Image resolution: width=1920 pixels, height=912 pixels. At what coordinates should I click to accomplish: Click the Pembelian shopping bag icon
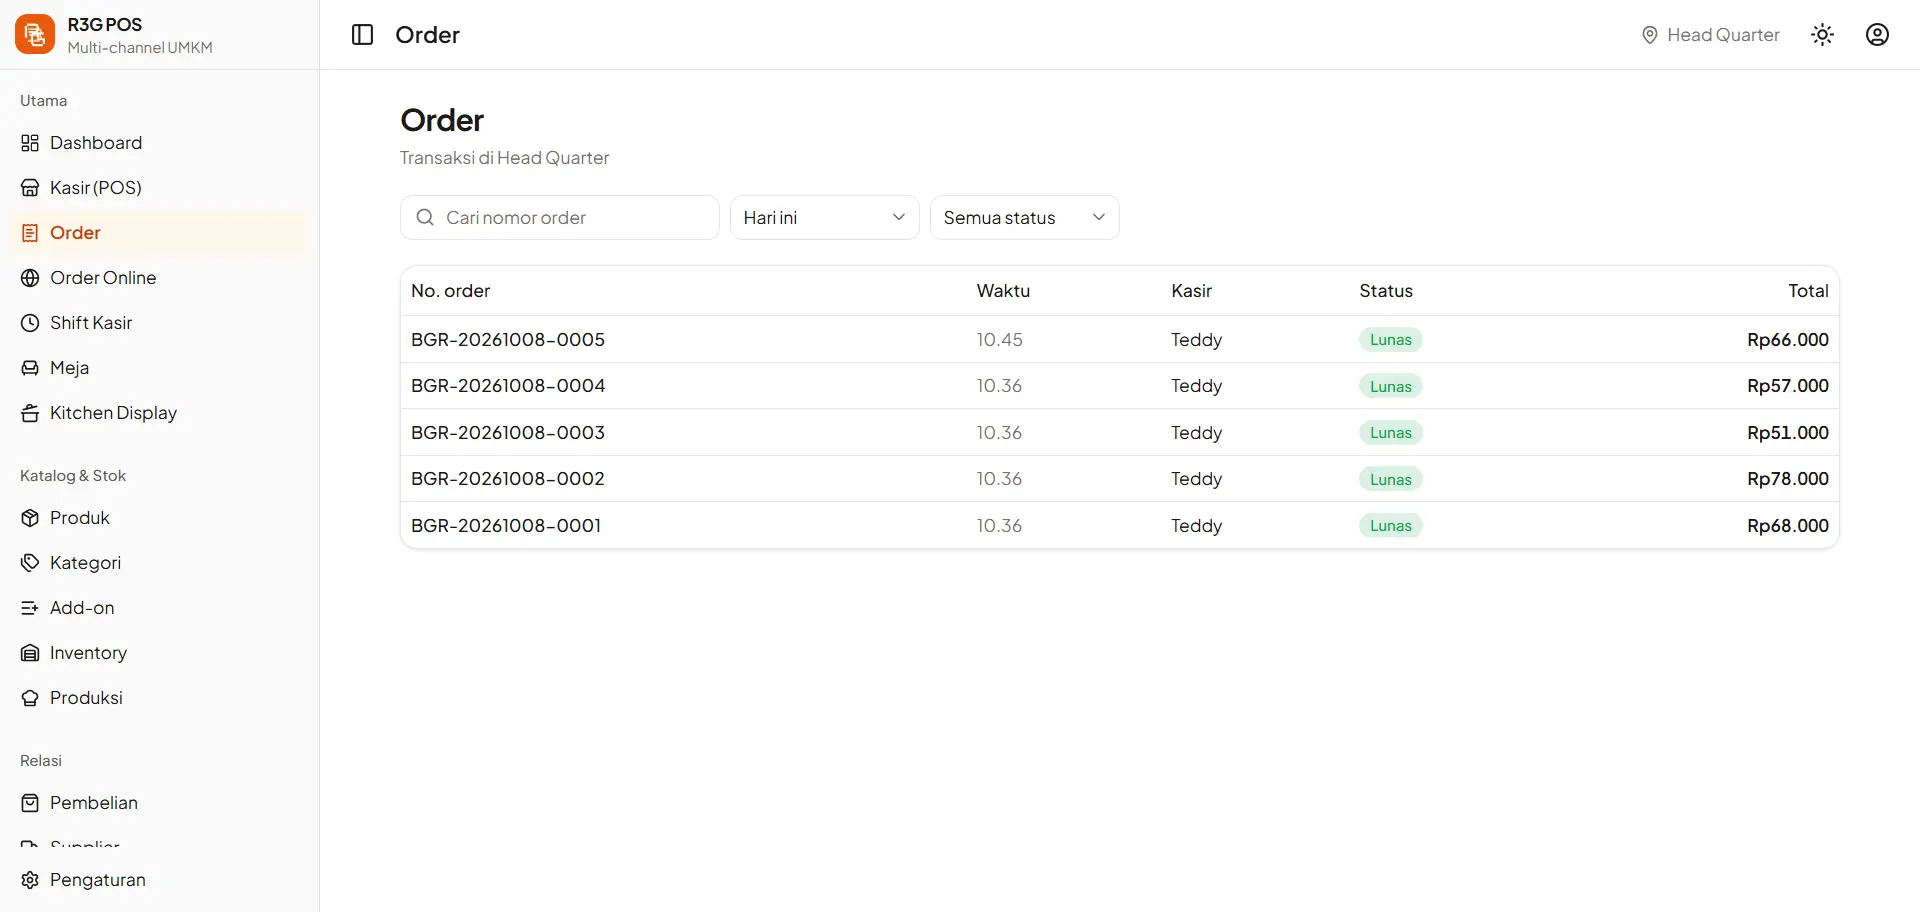point(30,803)
